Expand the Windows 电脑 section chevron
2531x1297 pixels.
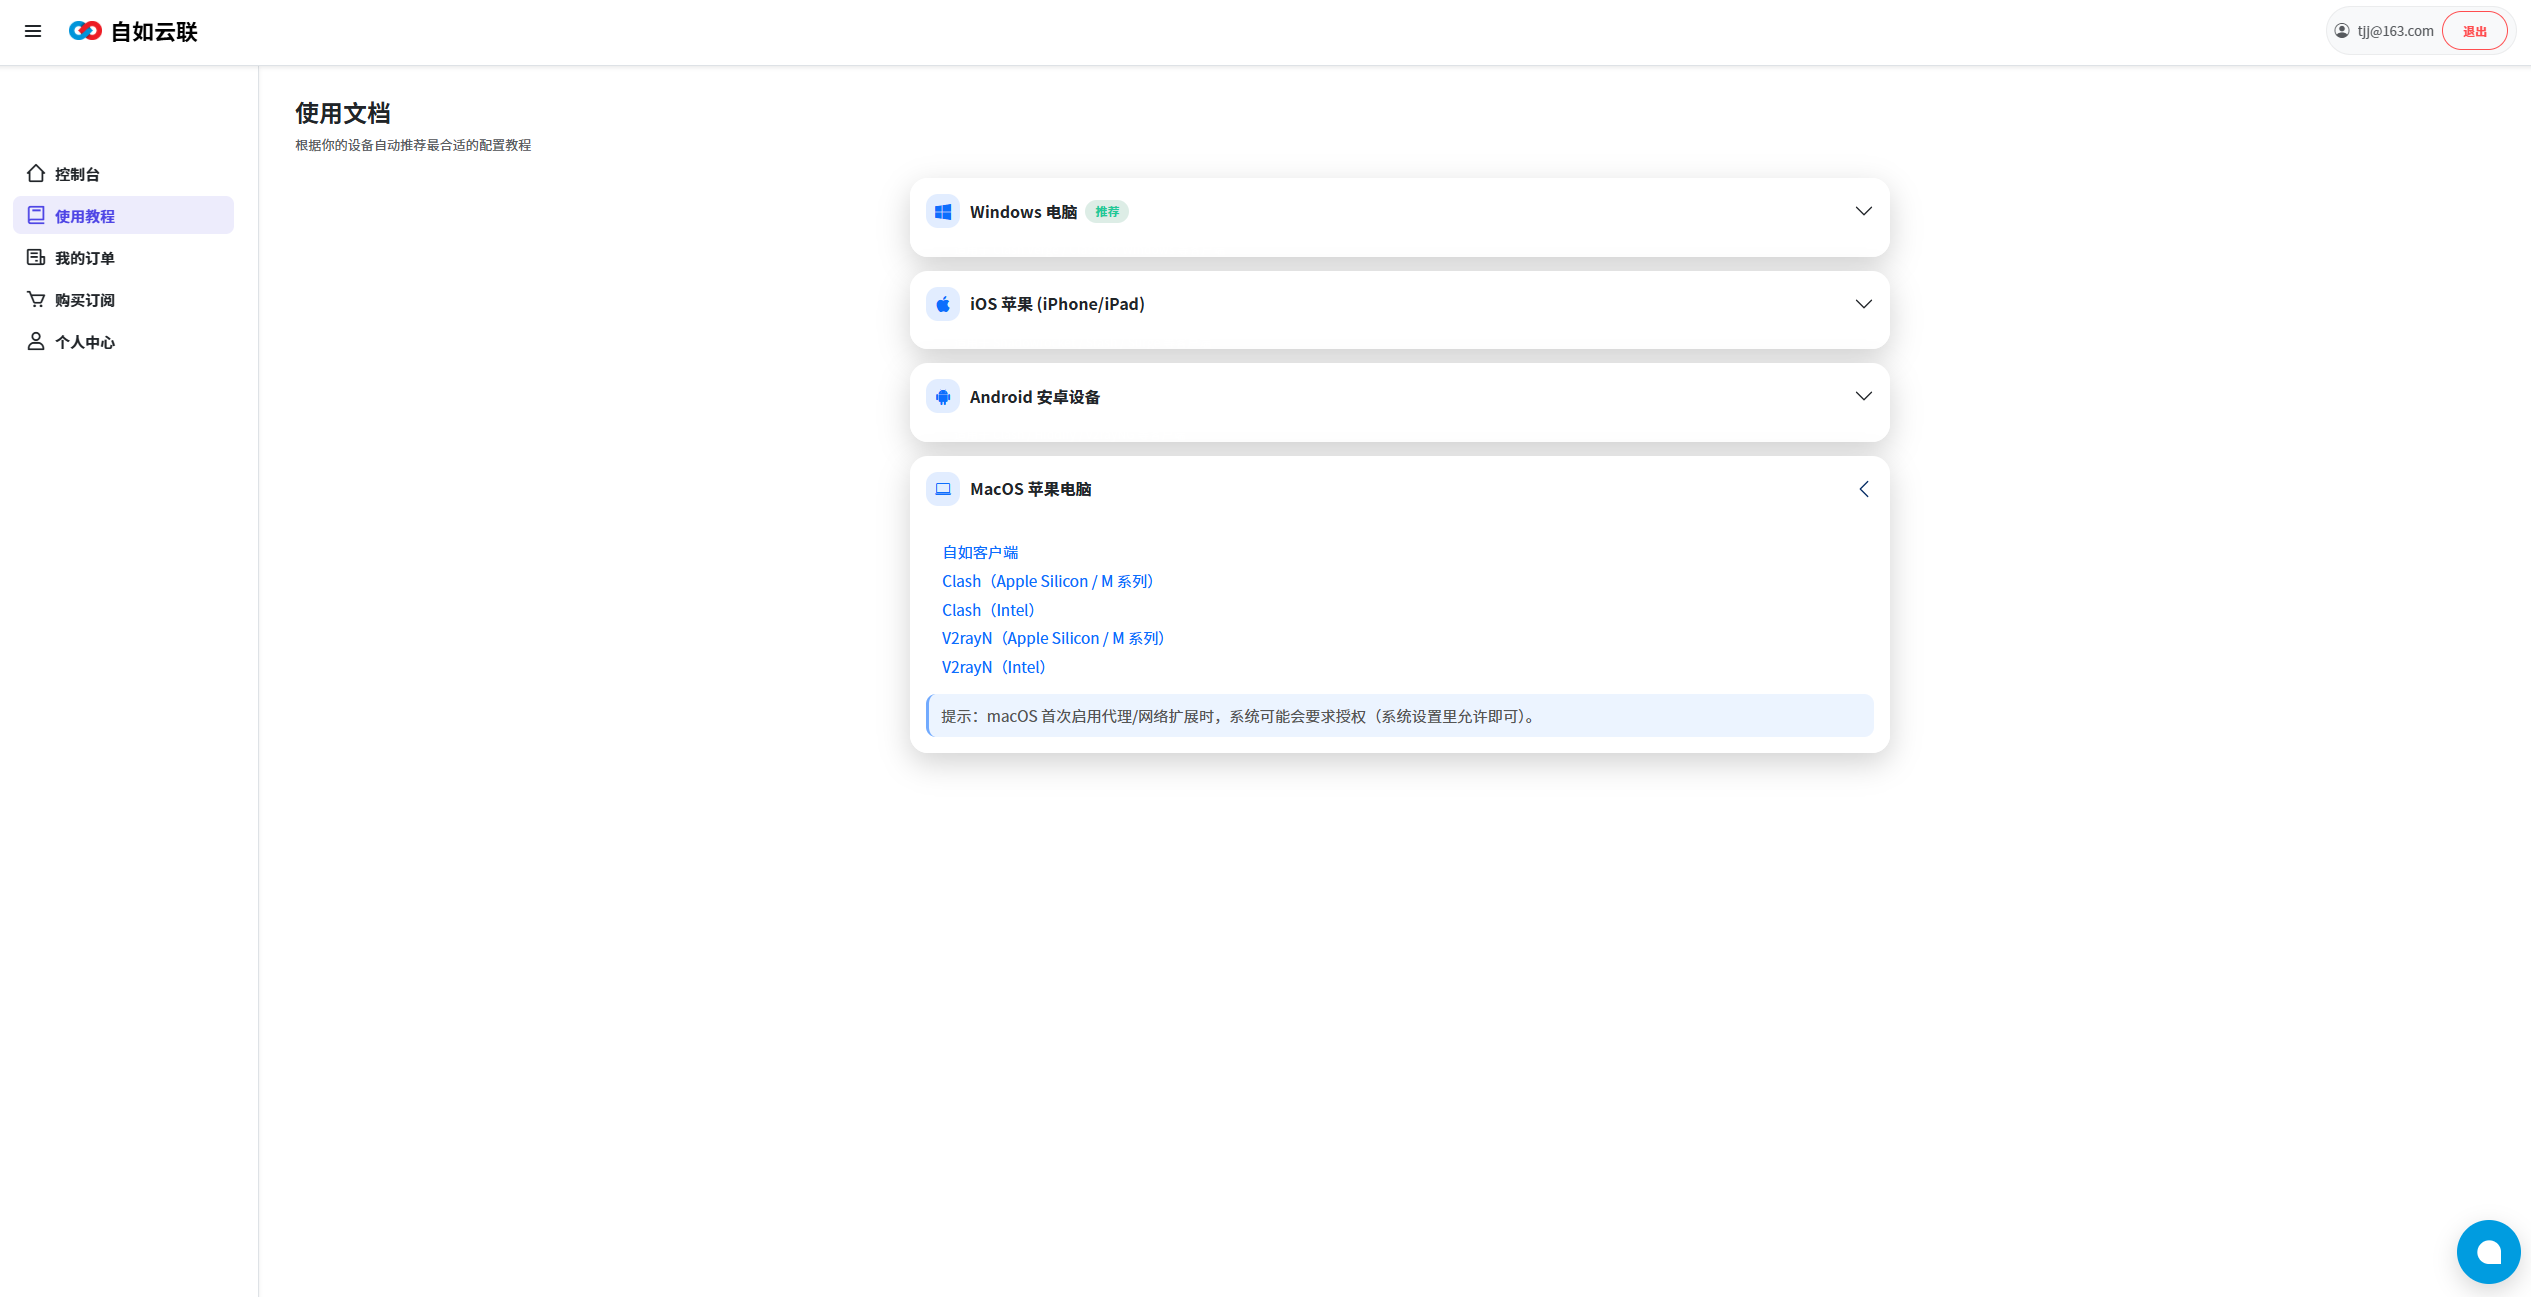pyautogui.click(x=1863, y=211)
